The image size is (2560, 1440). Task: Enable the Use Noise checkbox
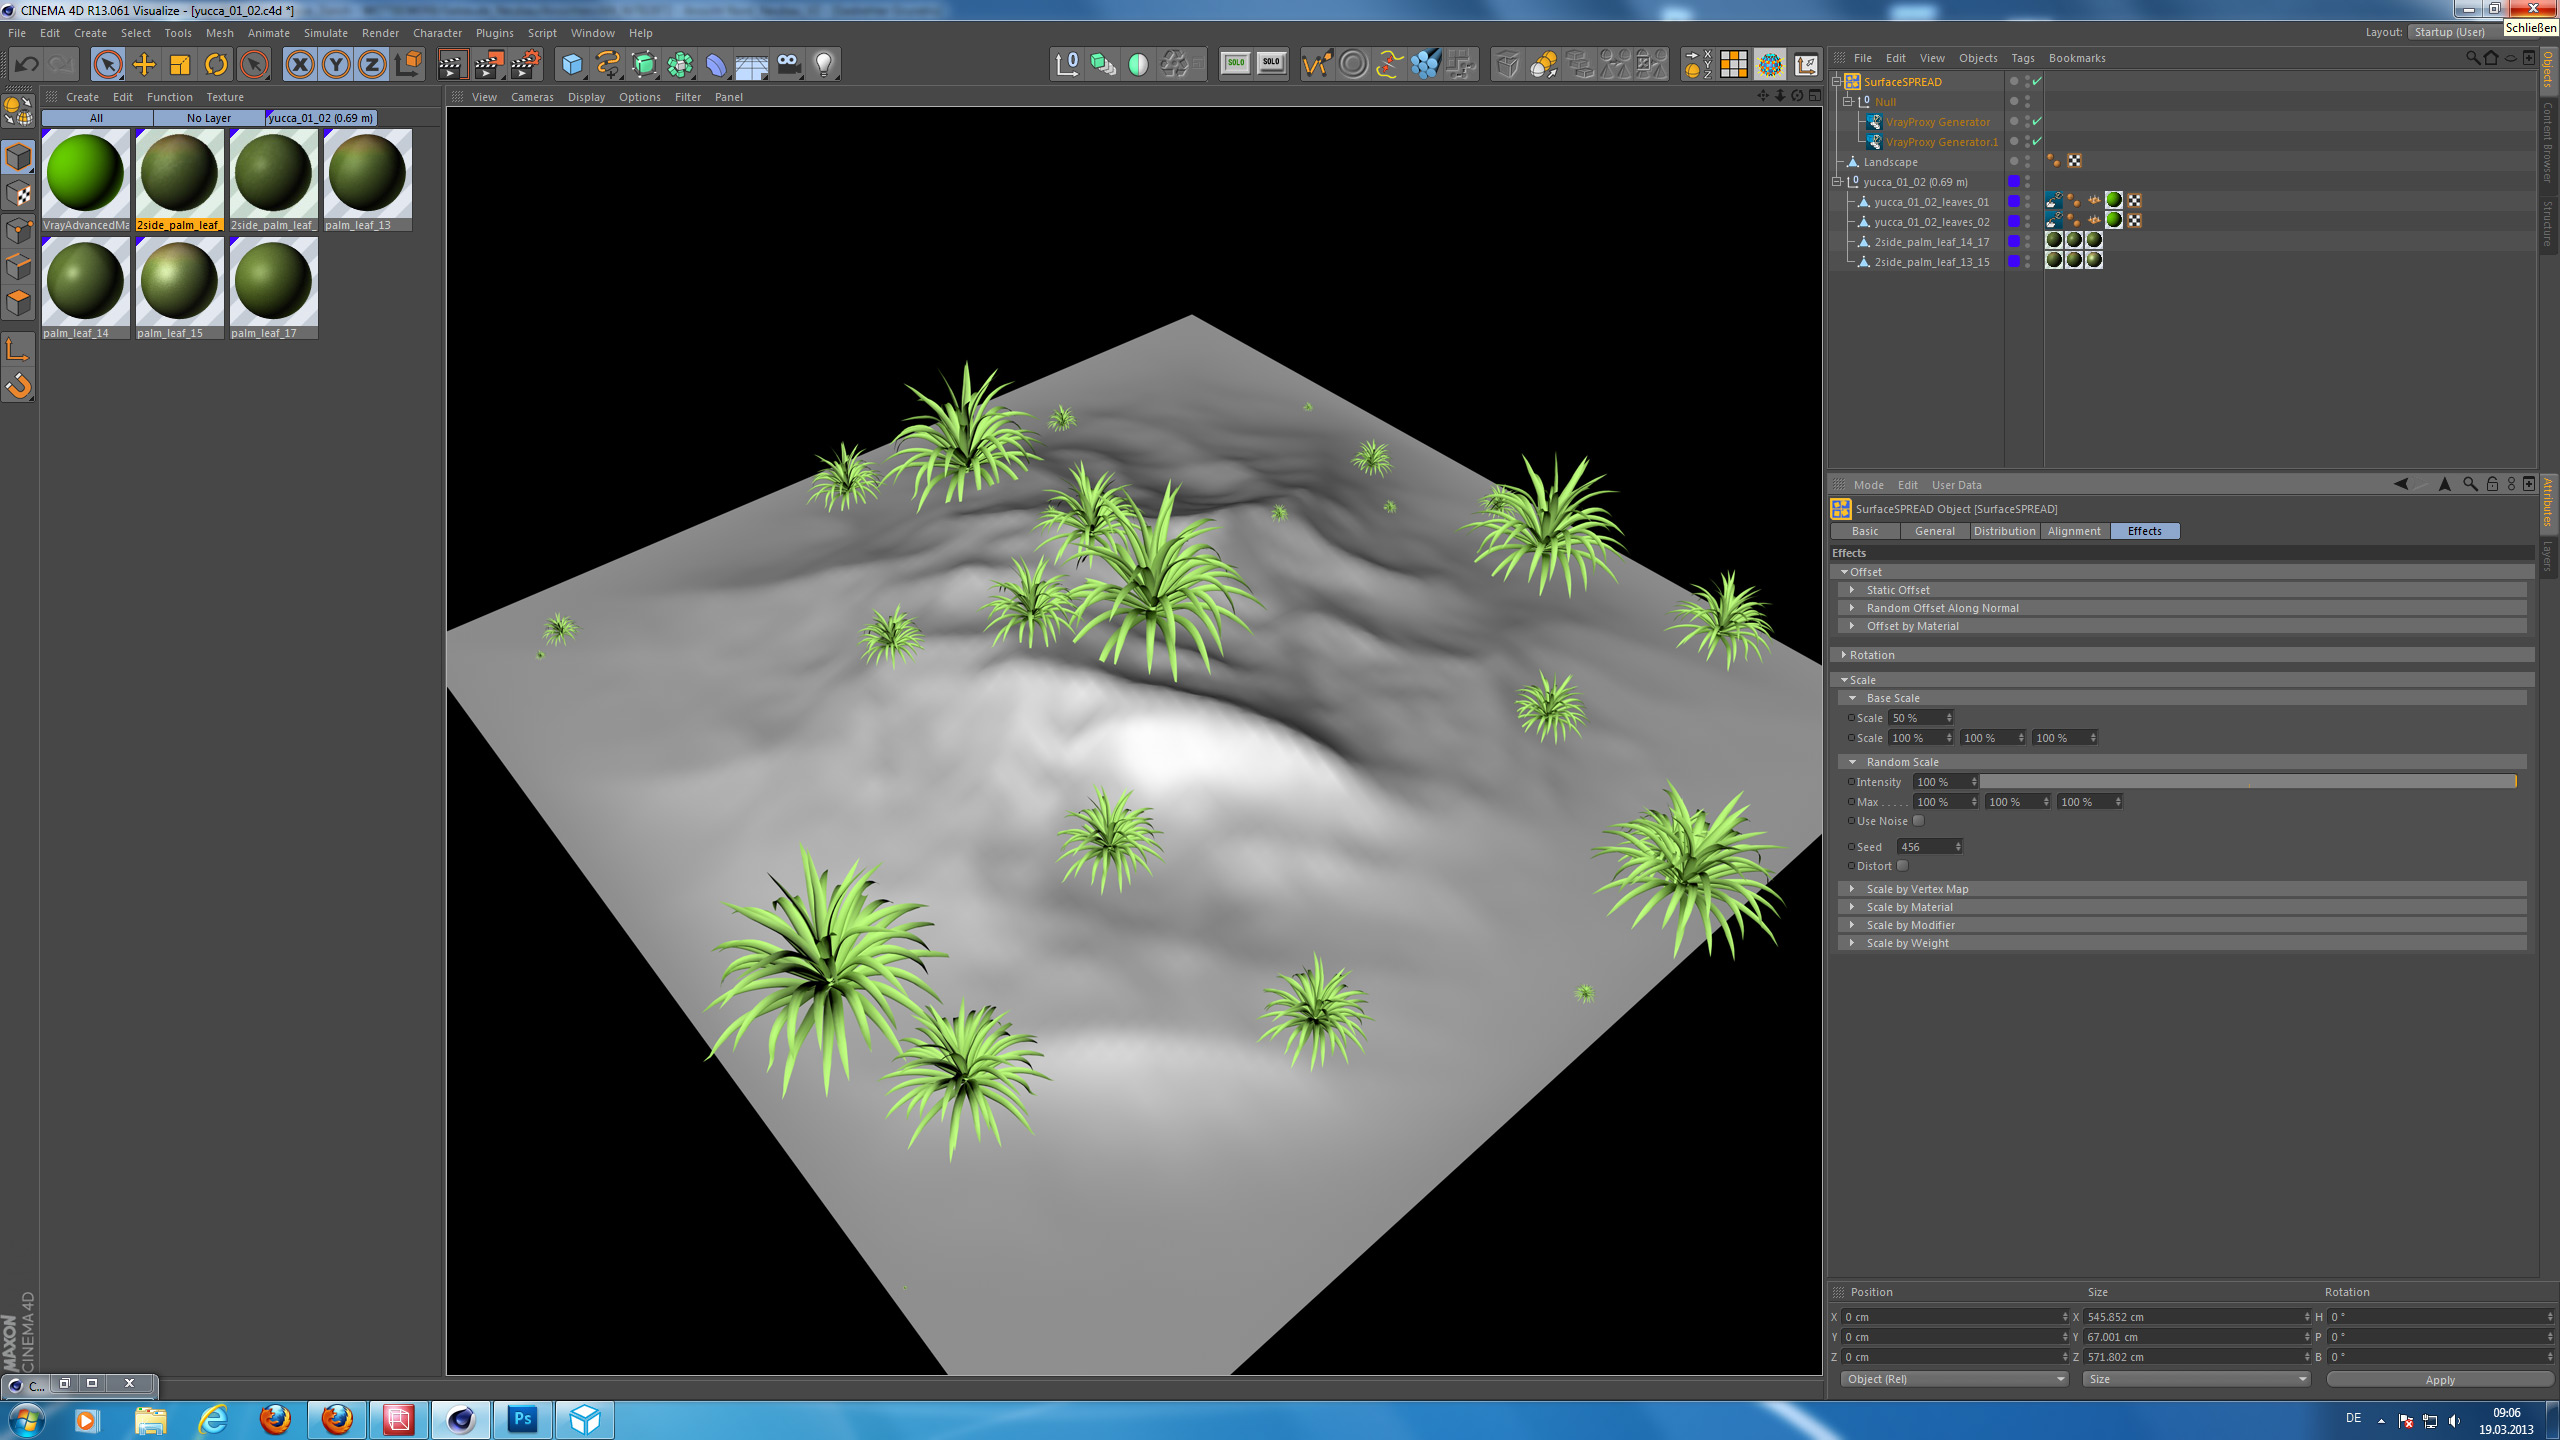1918,821
